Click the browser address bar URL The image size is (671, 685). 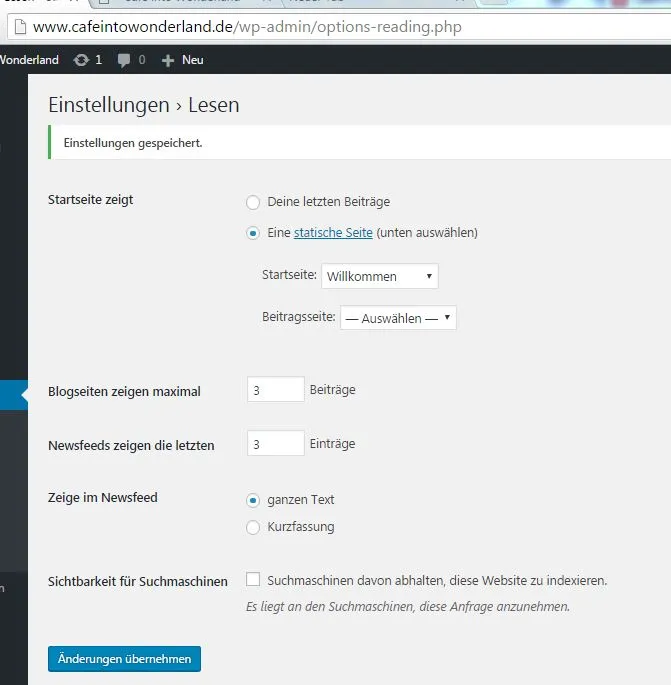click(247, 27)
